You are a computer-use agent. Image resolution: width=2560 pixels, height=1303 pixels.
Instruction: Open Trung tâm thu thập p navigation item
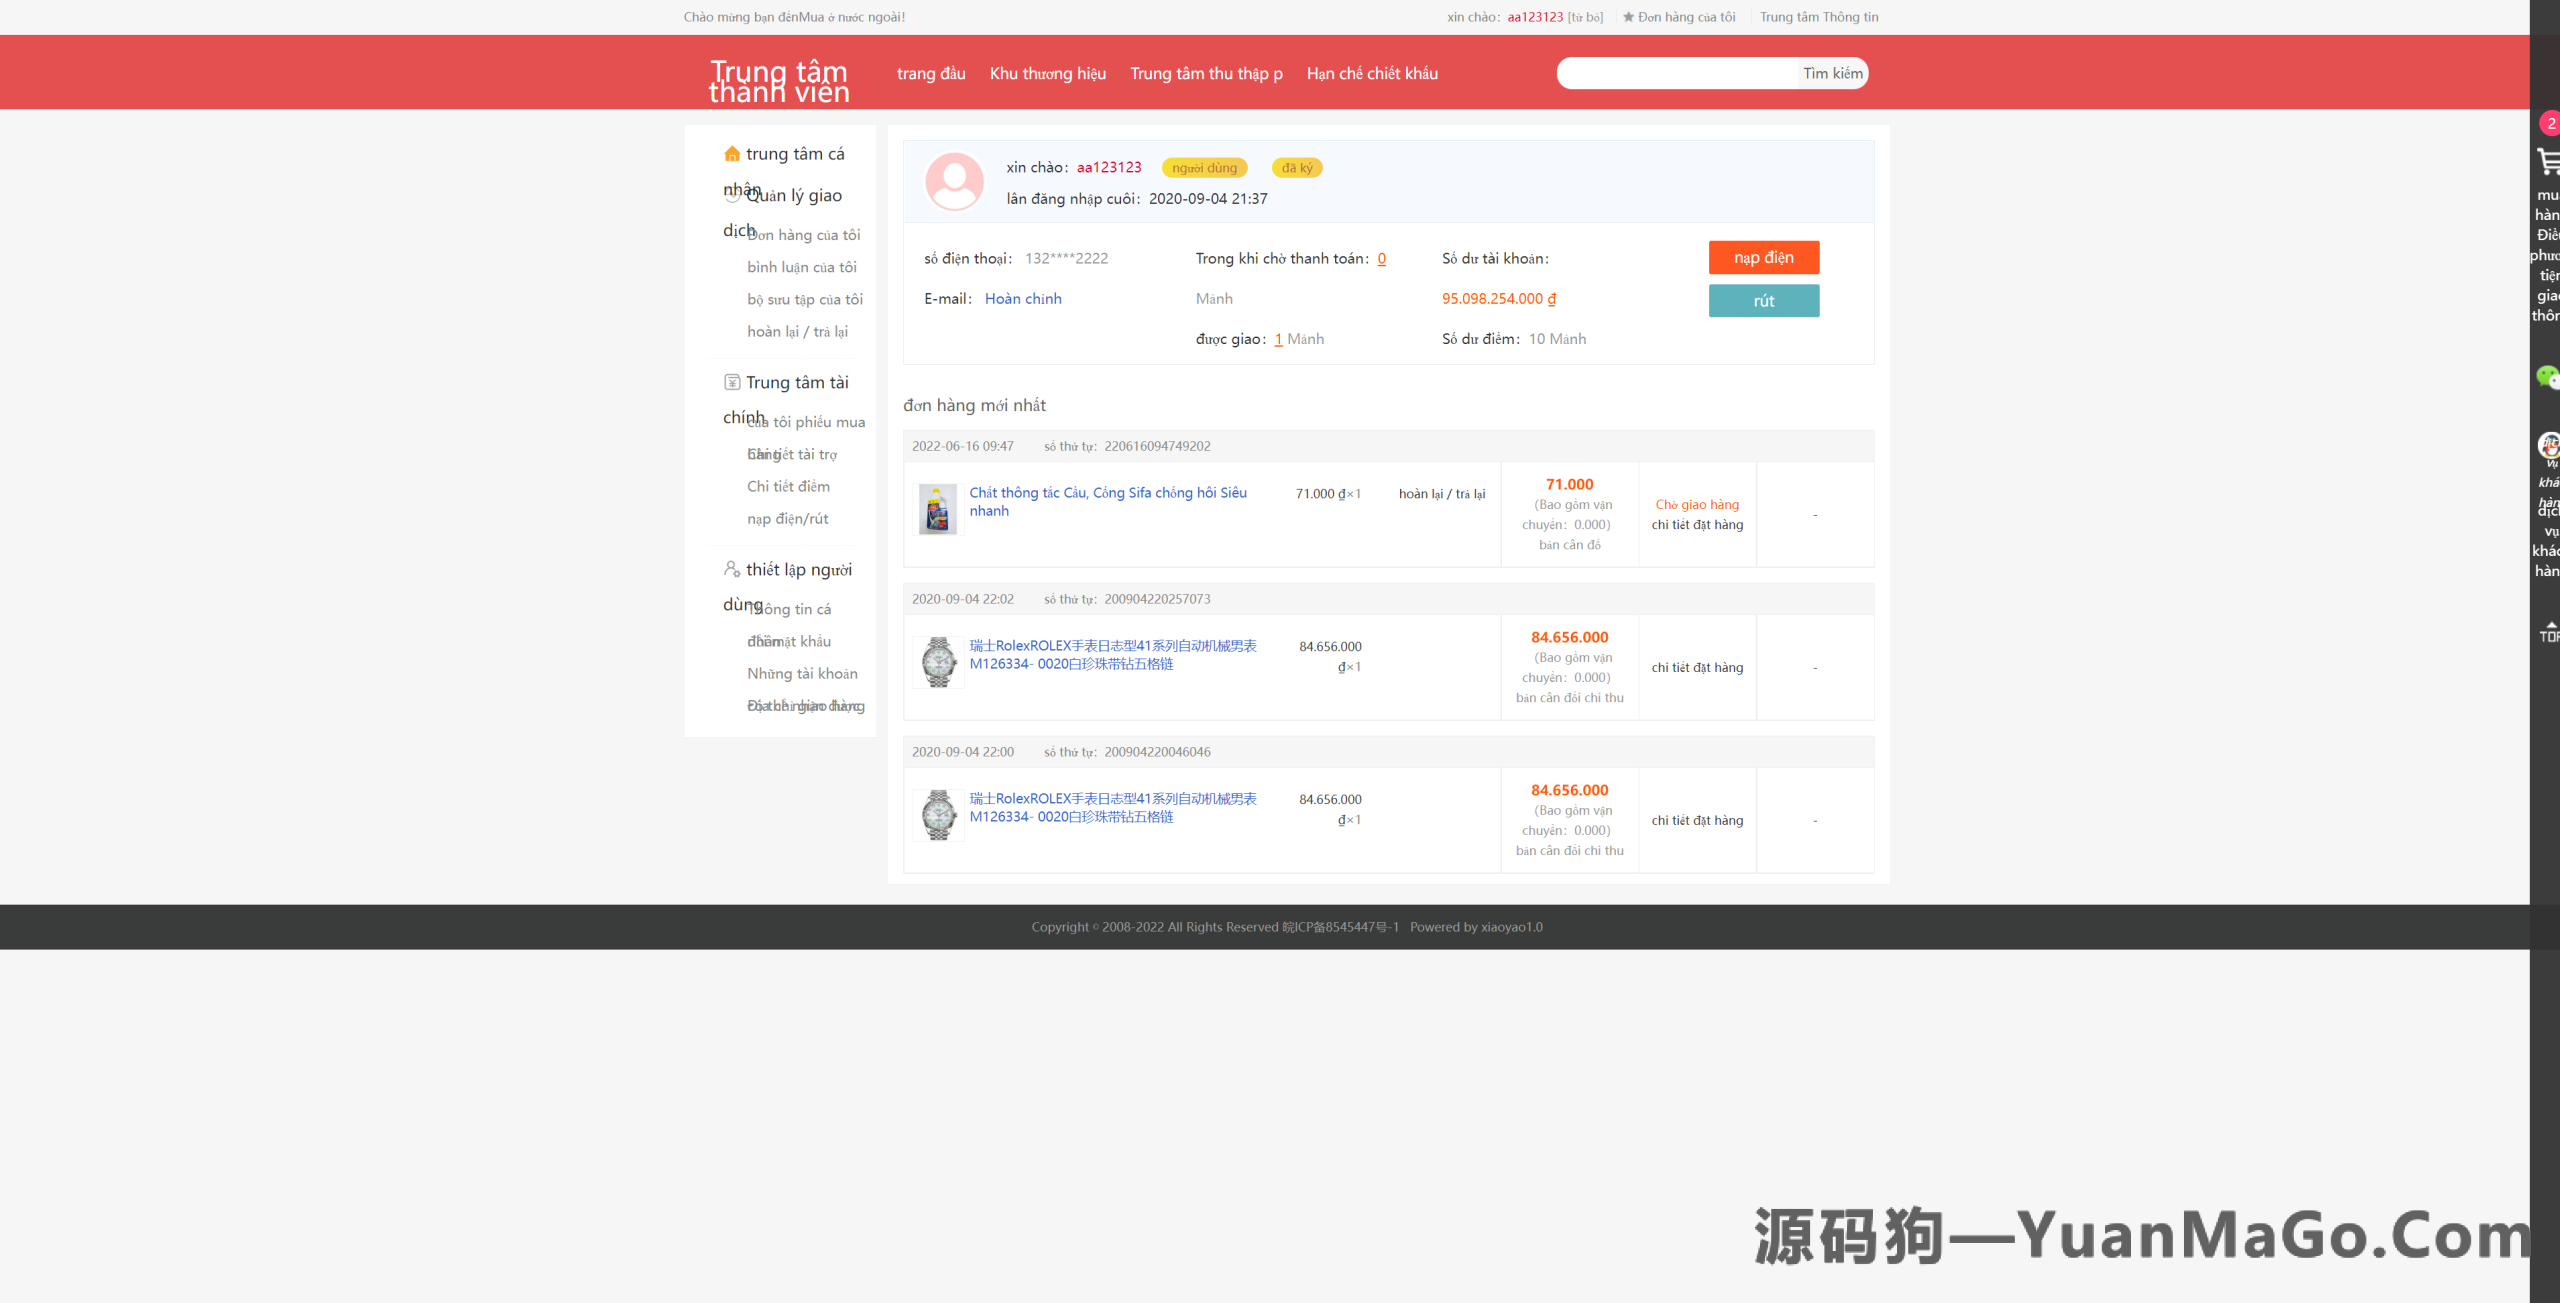click(x=1206, y=73)
